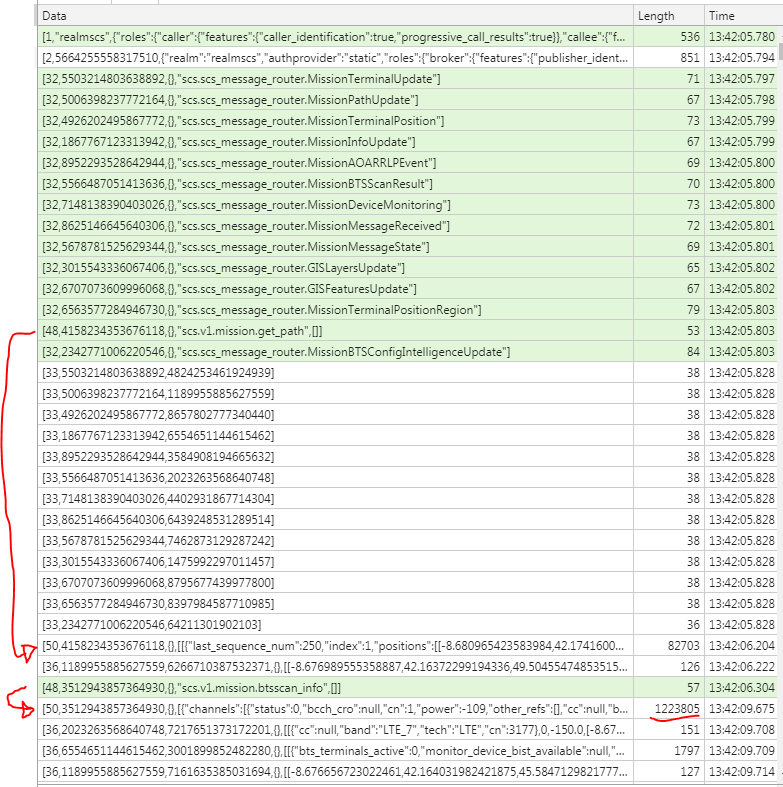Select the frame starting with [1,"realmscs"
Image resolution: width=783 pixels, height=787 pixels.
click(407, 37)
